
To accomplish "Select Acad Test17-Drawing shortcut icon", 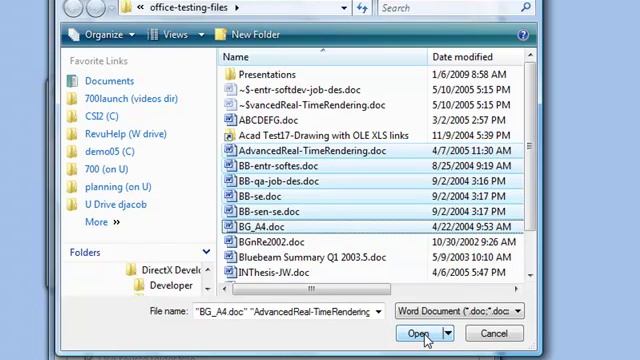I will click(230, 136).
